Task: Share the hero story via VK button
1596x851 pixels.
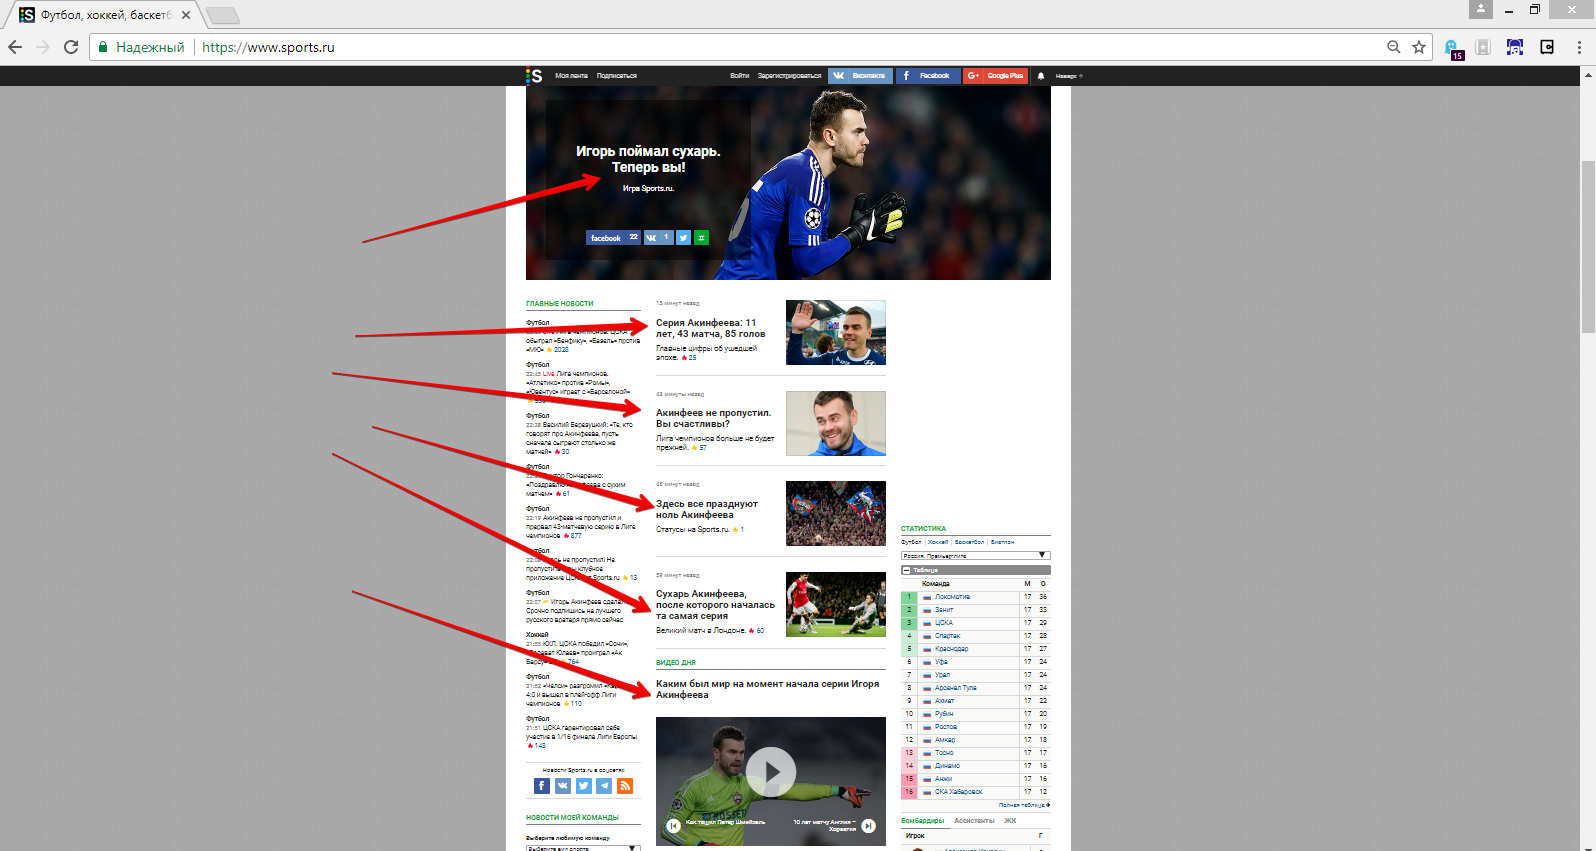Action: (x=658, y=238)
